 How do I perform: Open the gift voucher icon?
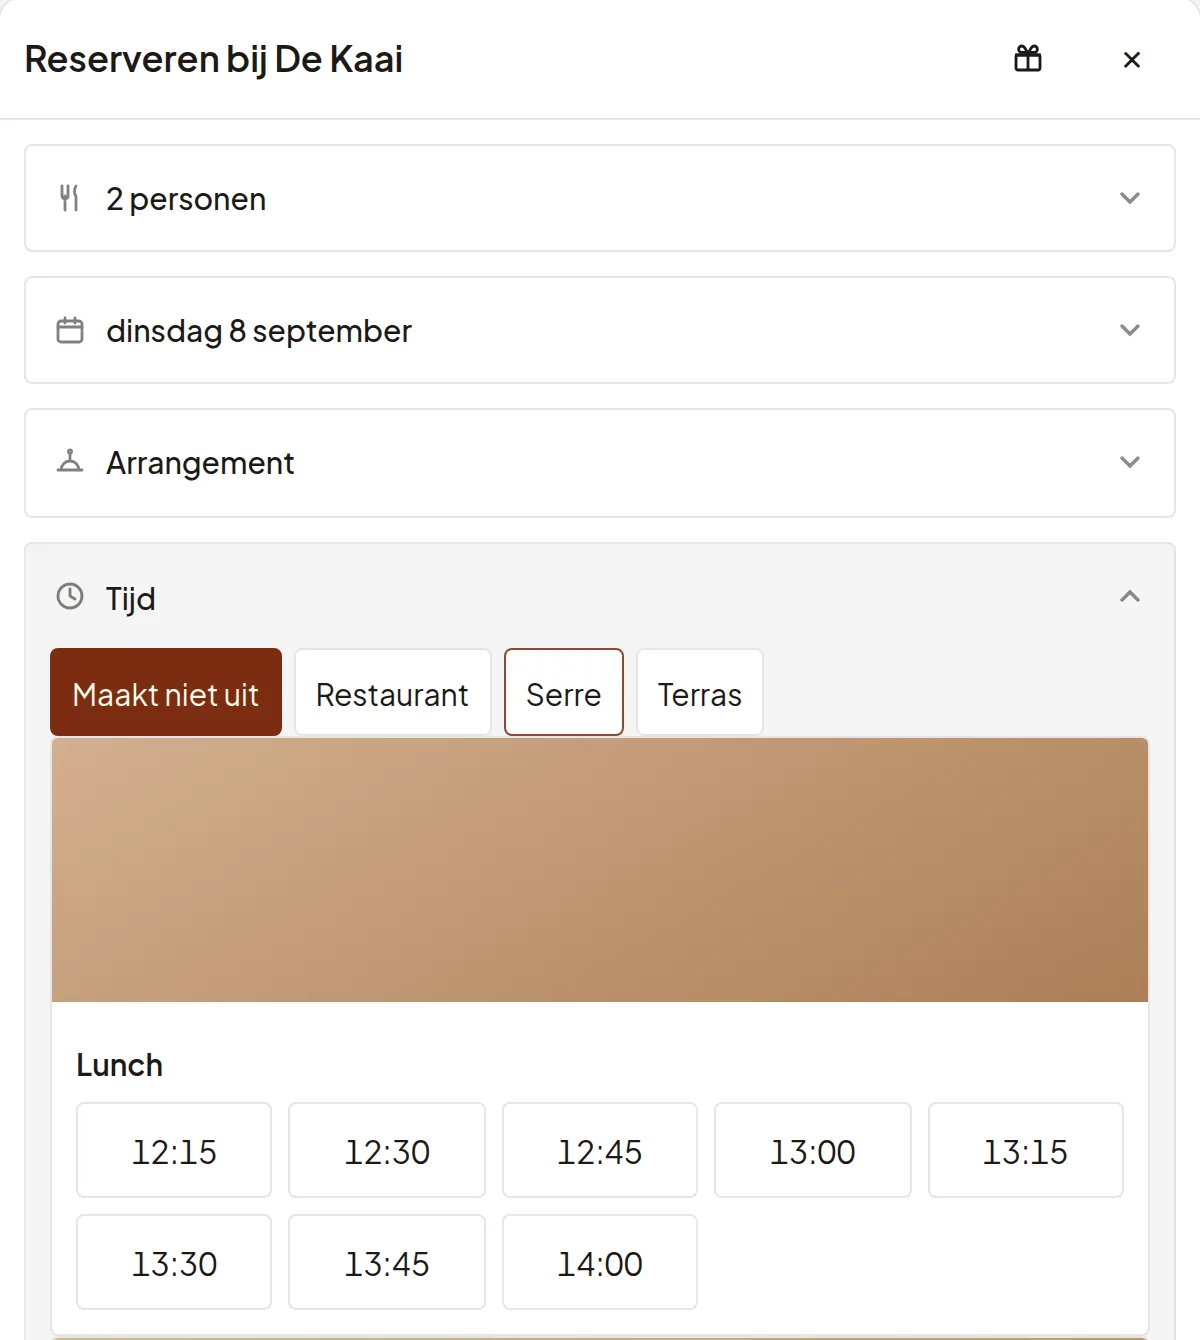click(x=1028, y=59)
